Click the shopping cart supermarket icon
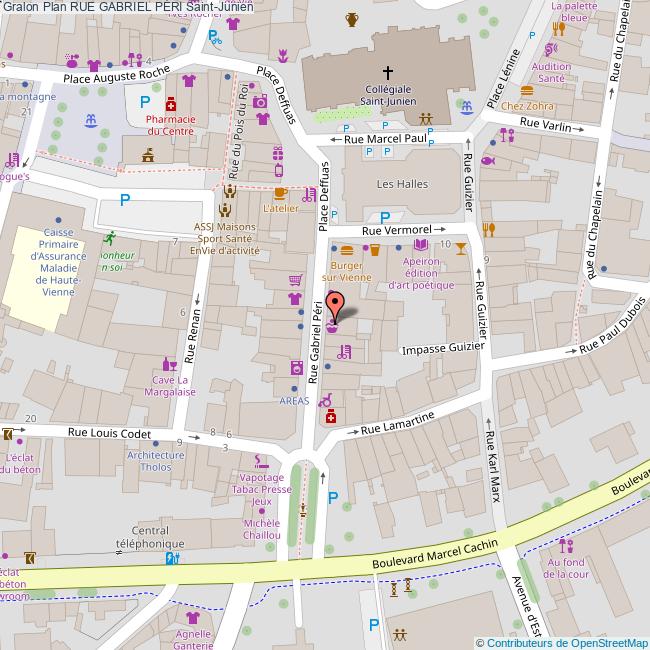Viewport: 650px width, 650px height. [295, 280]
